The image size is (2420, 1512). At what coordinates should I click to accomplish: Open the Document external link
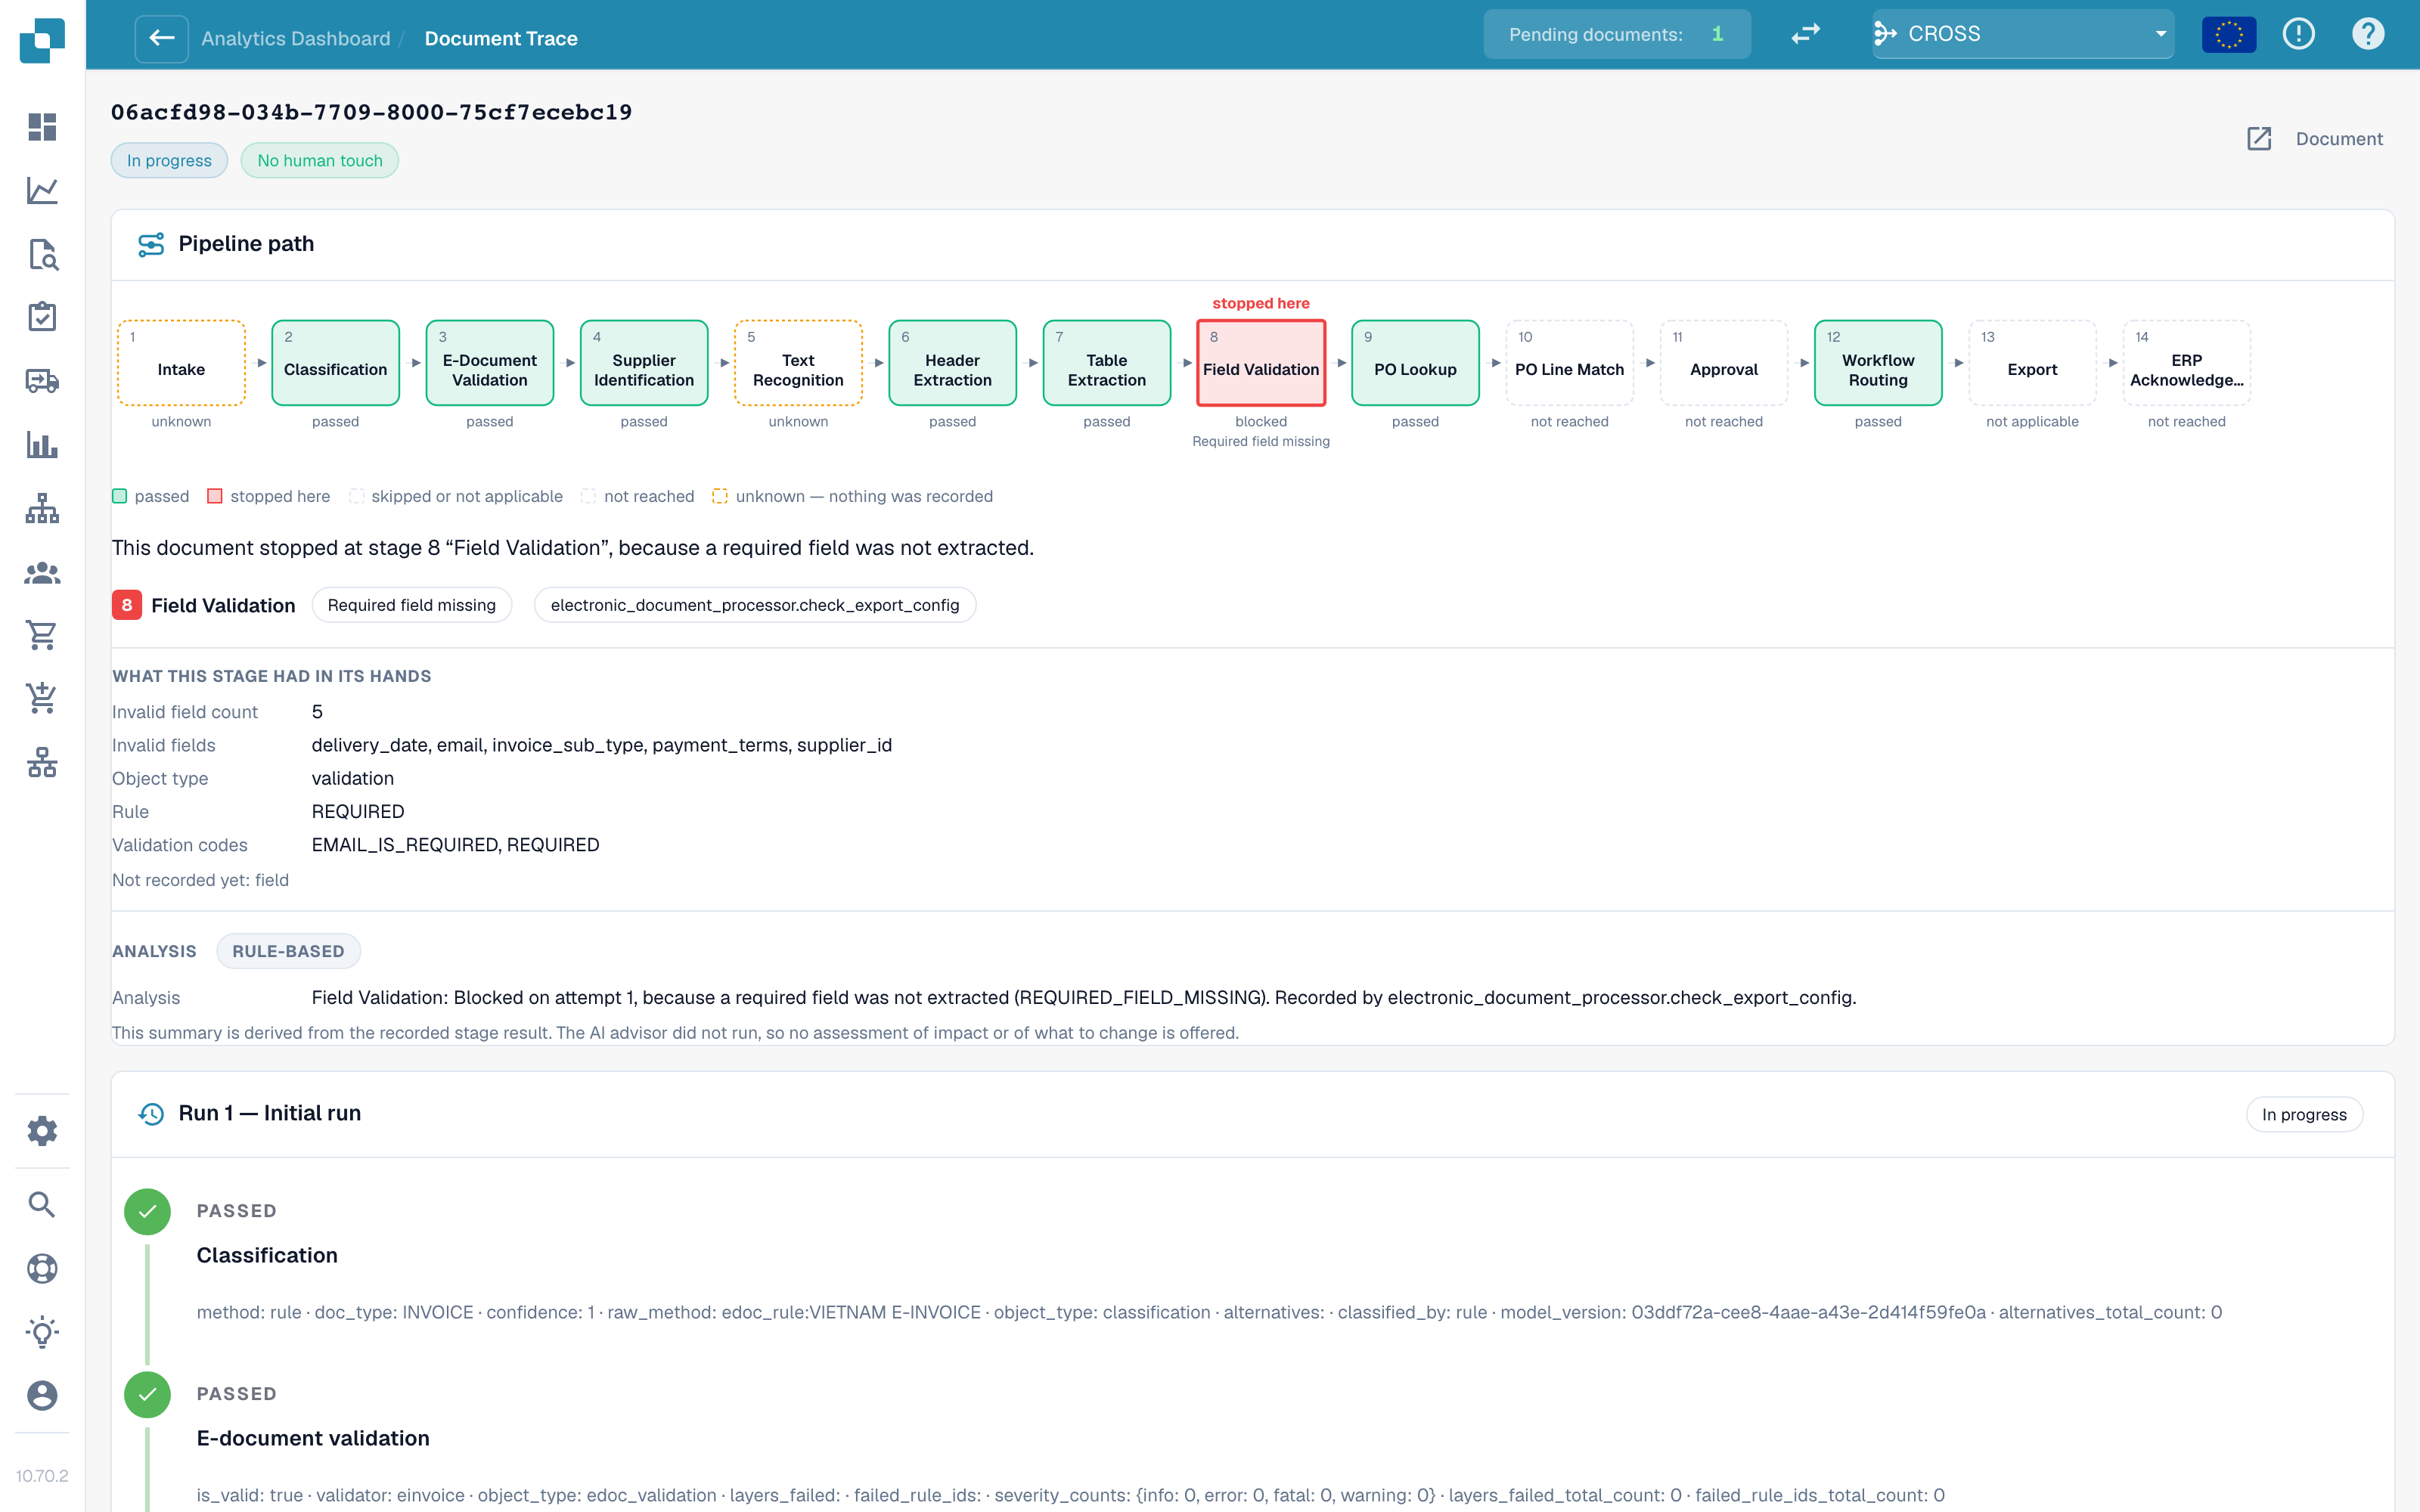(x=2315, y=138)
